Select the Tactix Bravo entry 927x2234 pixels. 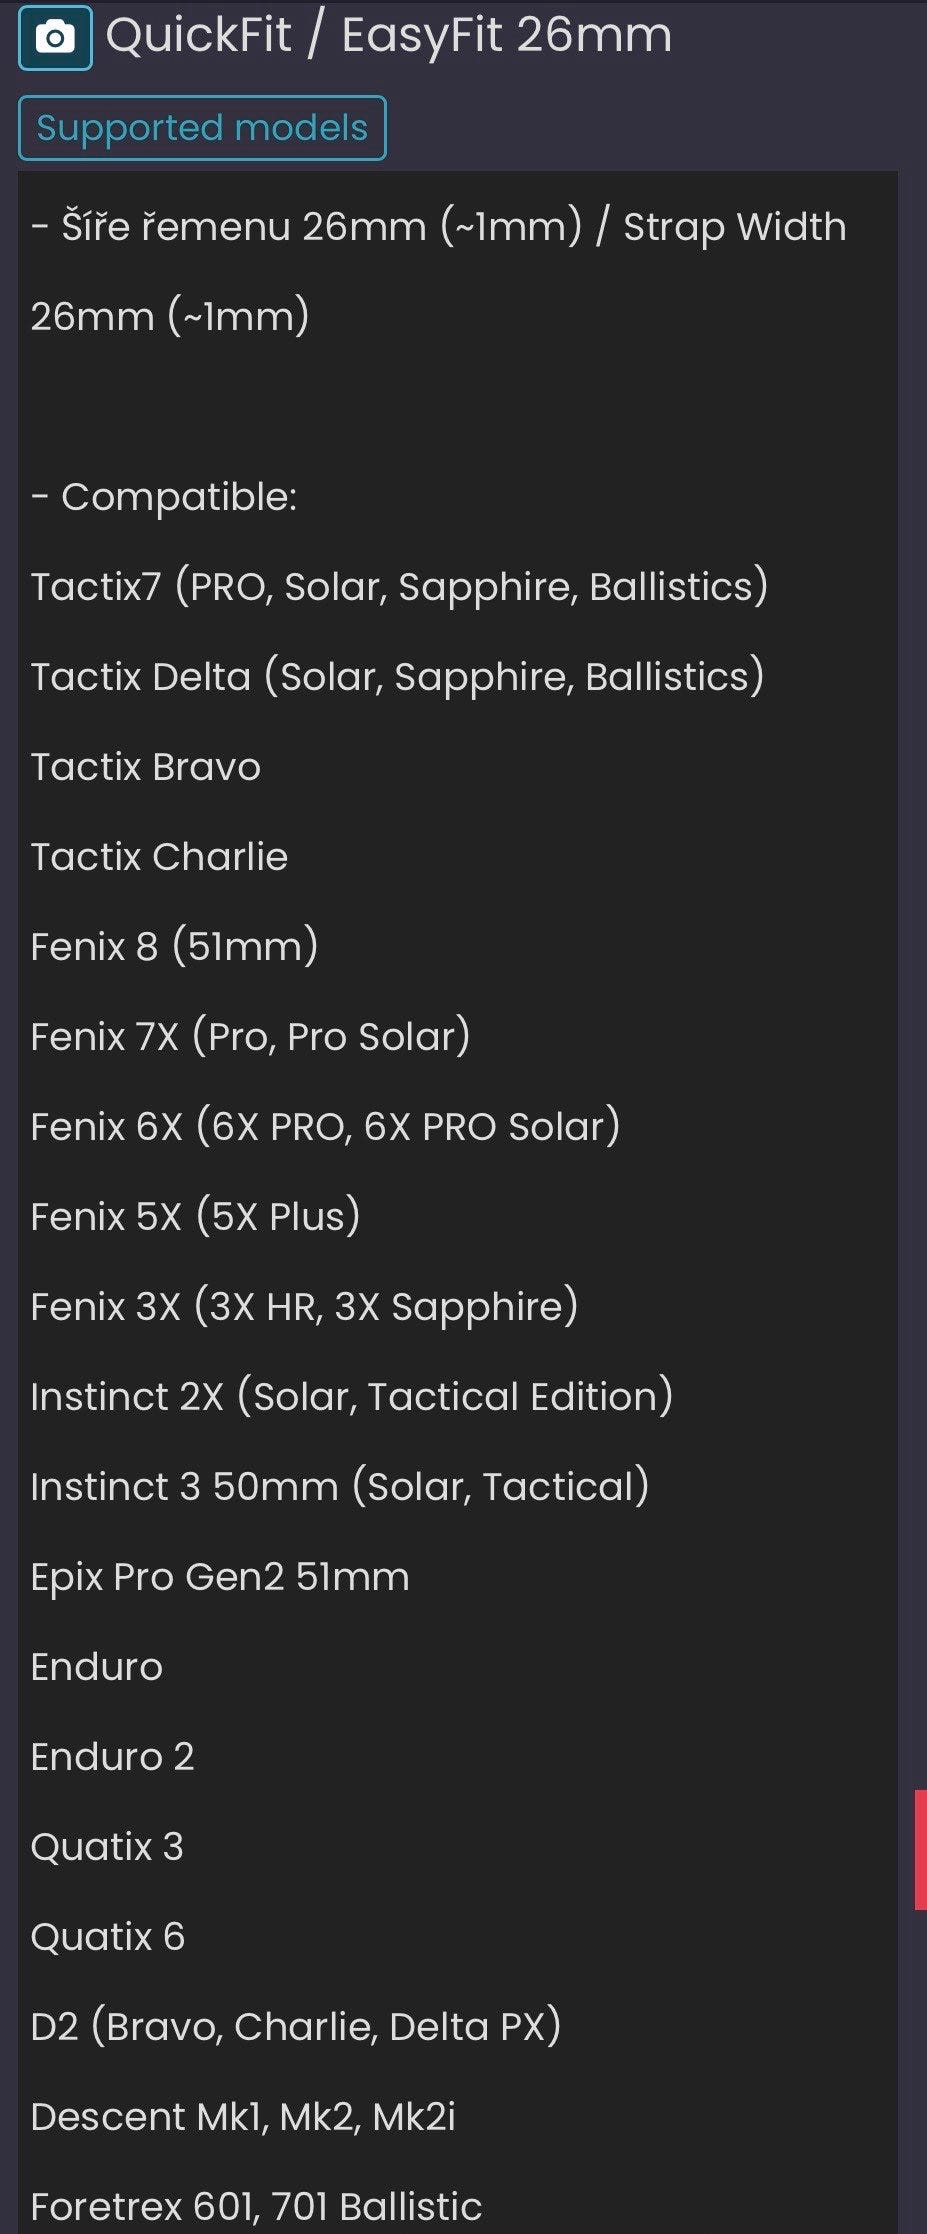click(146, 767)
